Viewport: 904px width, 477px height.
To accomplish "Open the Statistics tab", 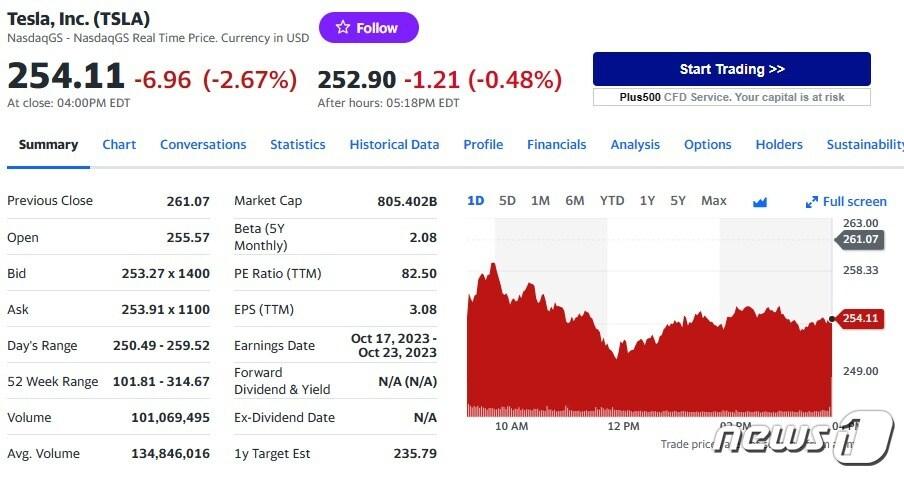I will (x=297, y=145).
